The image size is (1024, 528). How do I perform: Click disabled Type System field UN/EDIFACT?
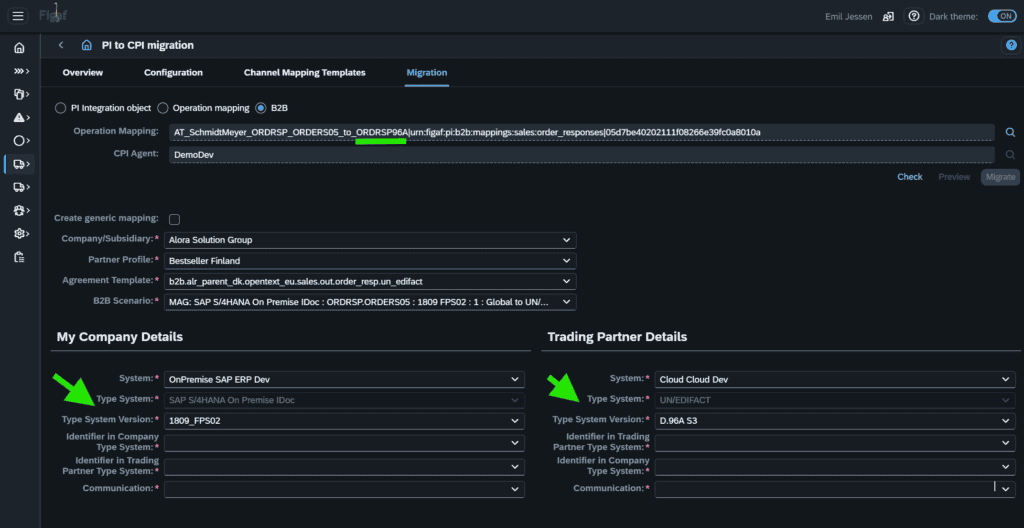coord(835,400)
